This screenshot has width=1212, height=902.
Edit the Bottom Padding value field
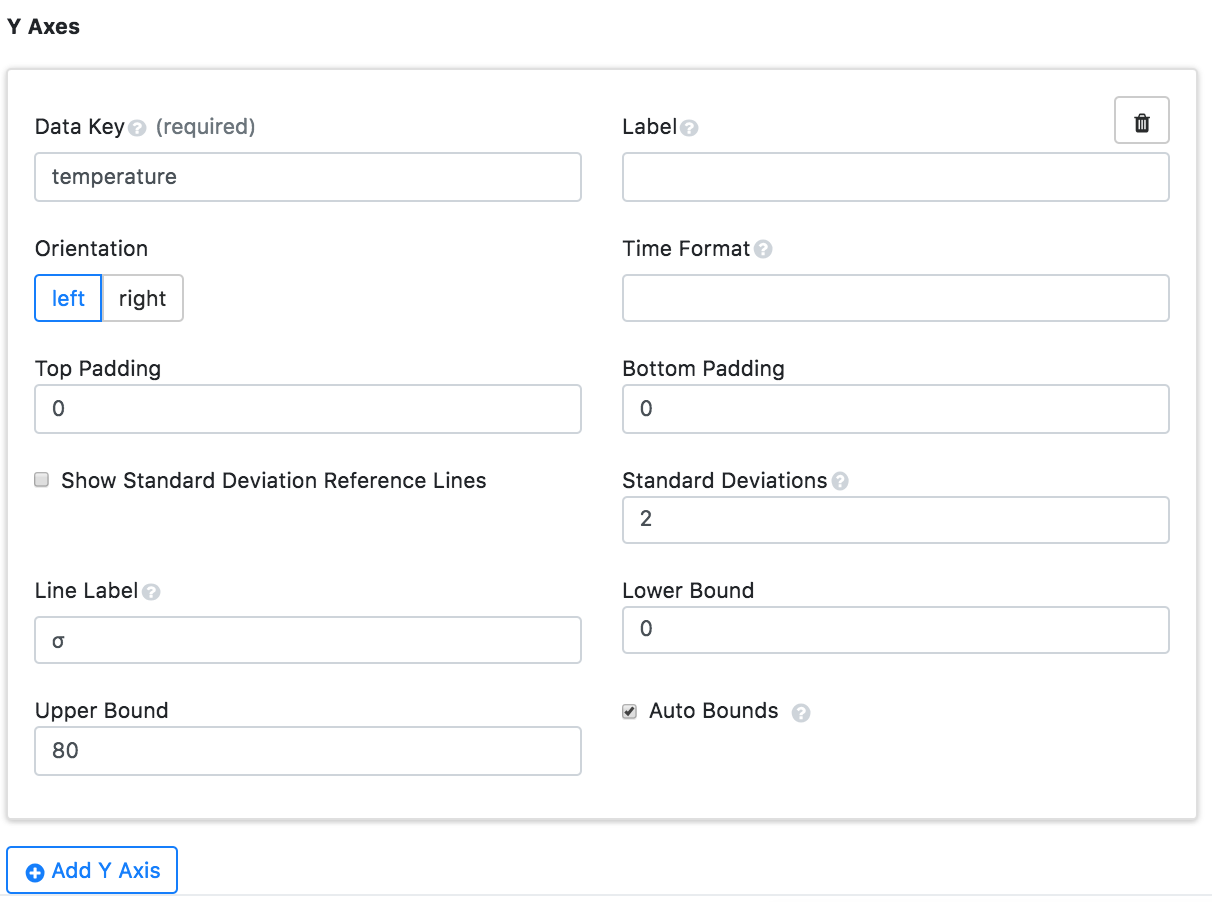pos(895,409)
